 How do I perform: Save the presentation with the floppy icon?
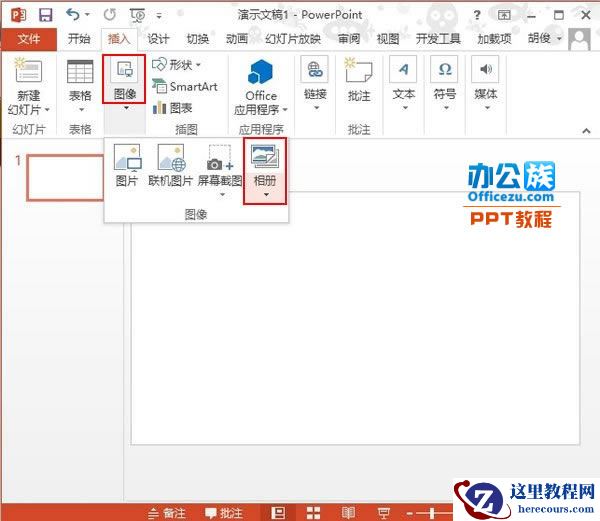click(46, 15)
